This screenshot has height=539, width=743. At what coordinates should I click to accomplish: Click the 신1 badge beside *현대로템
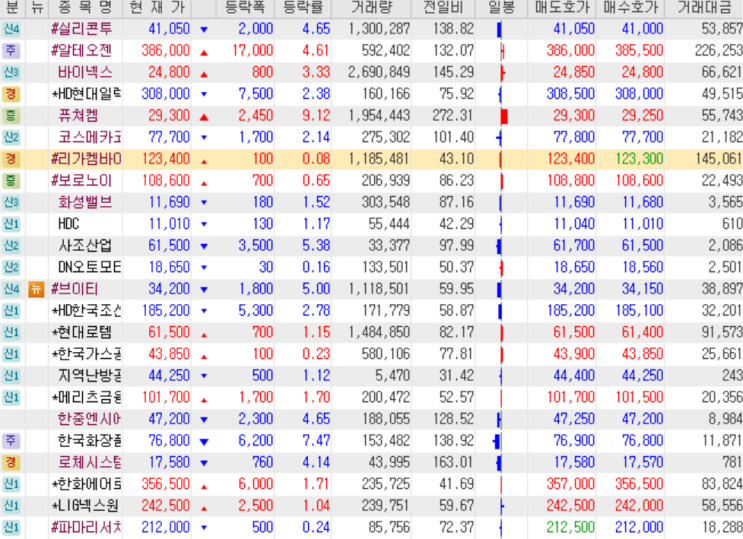[x=11, y=333]
